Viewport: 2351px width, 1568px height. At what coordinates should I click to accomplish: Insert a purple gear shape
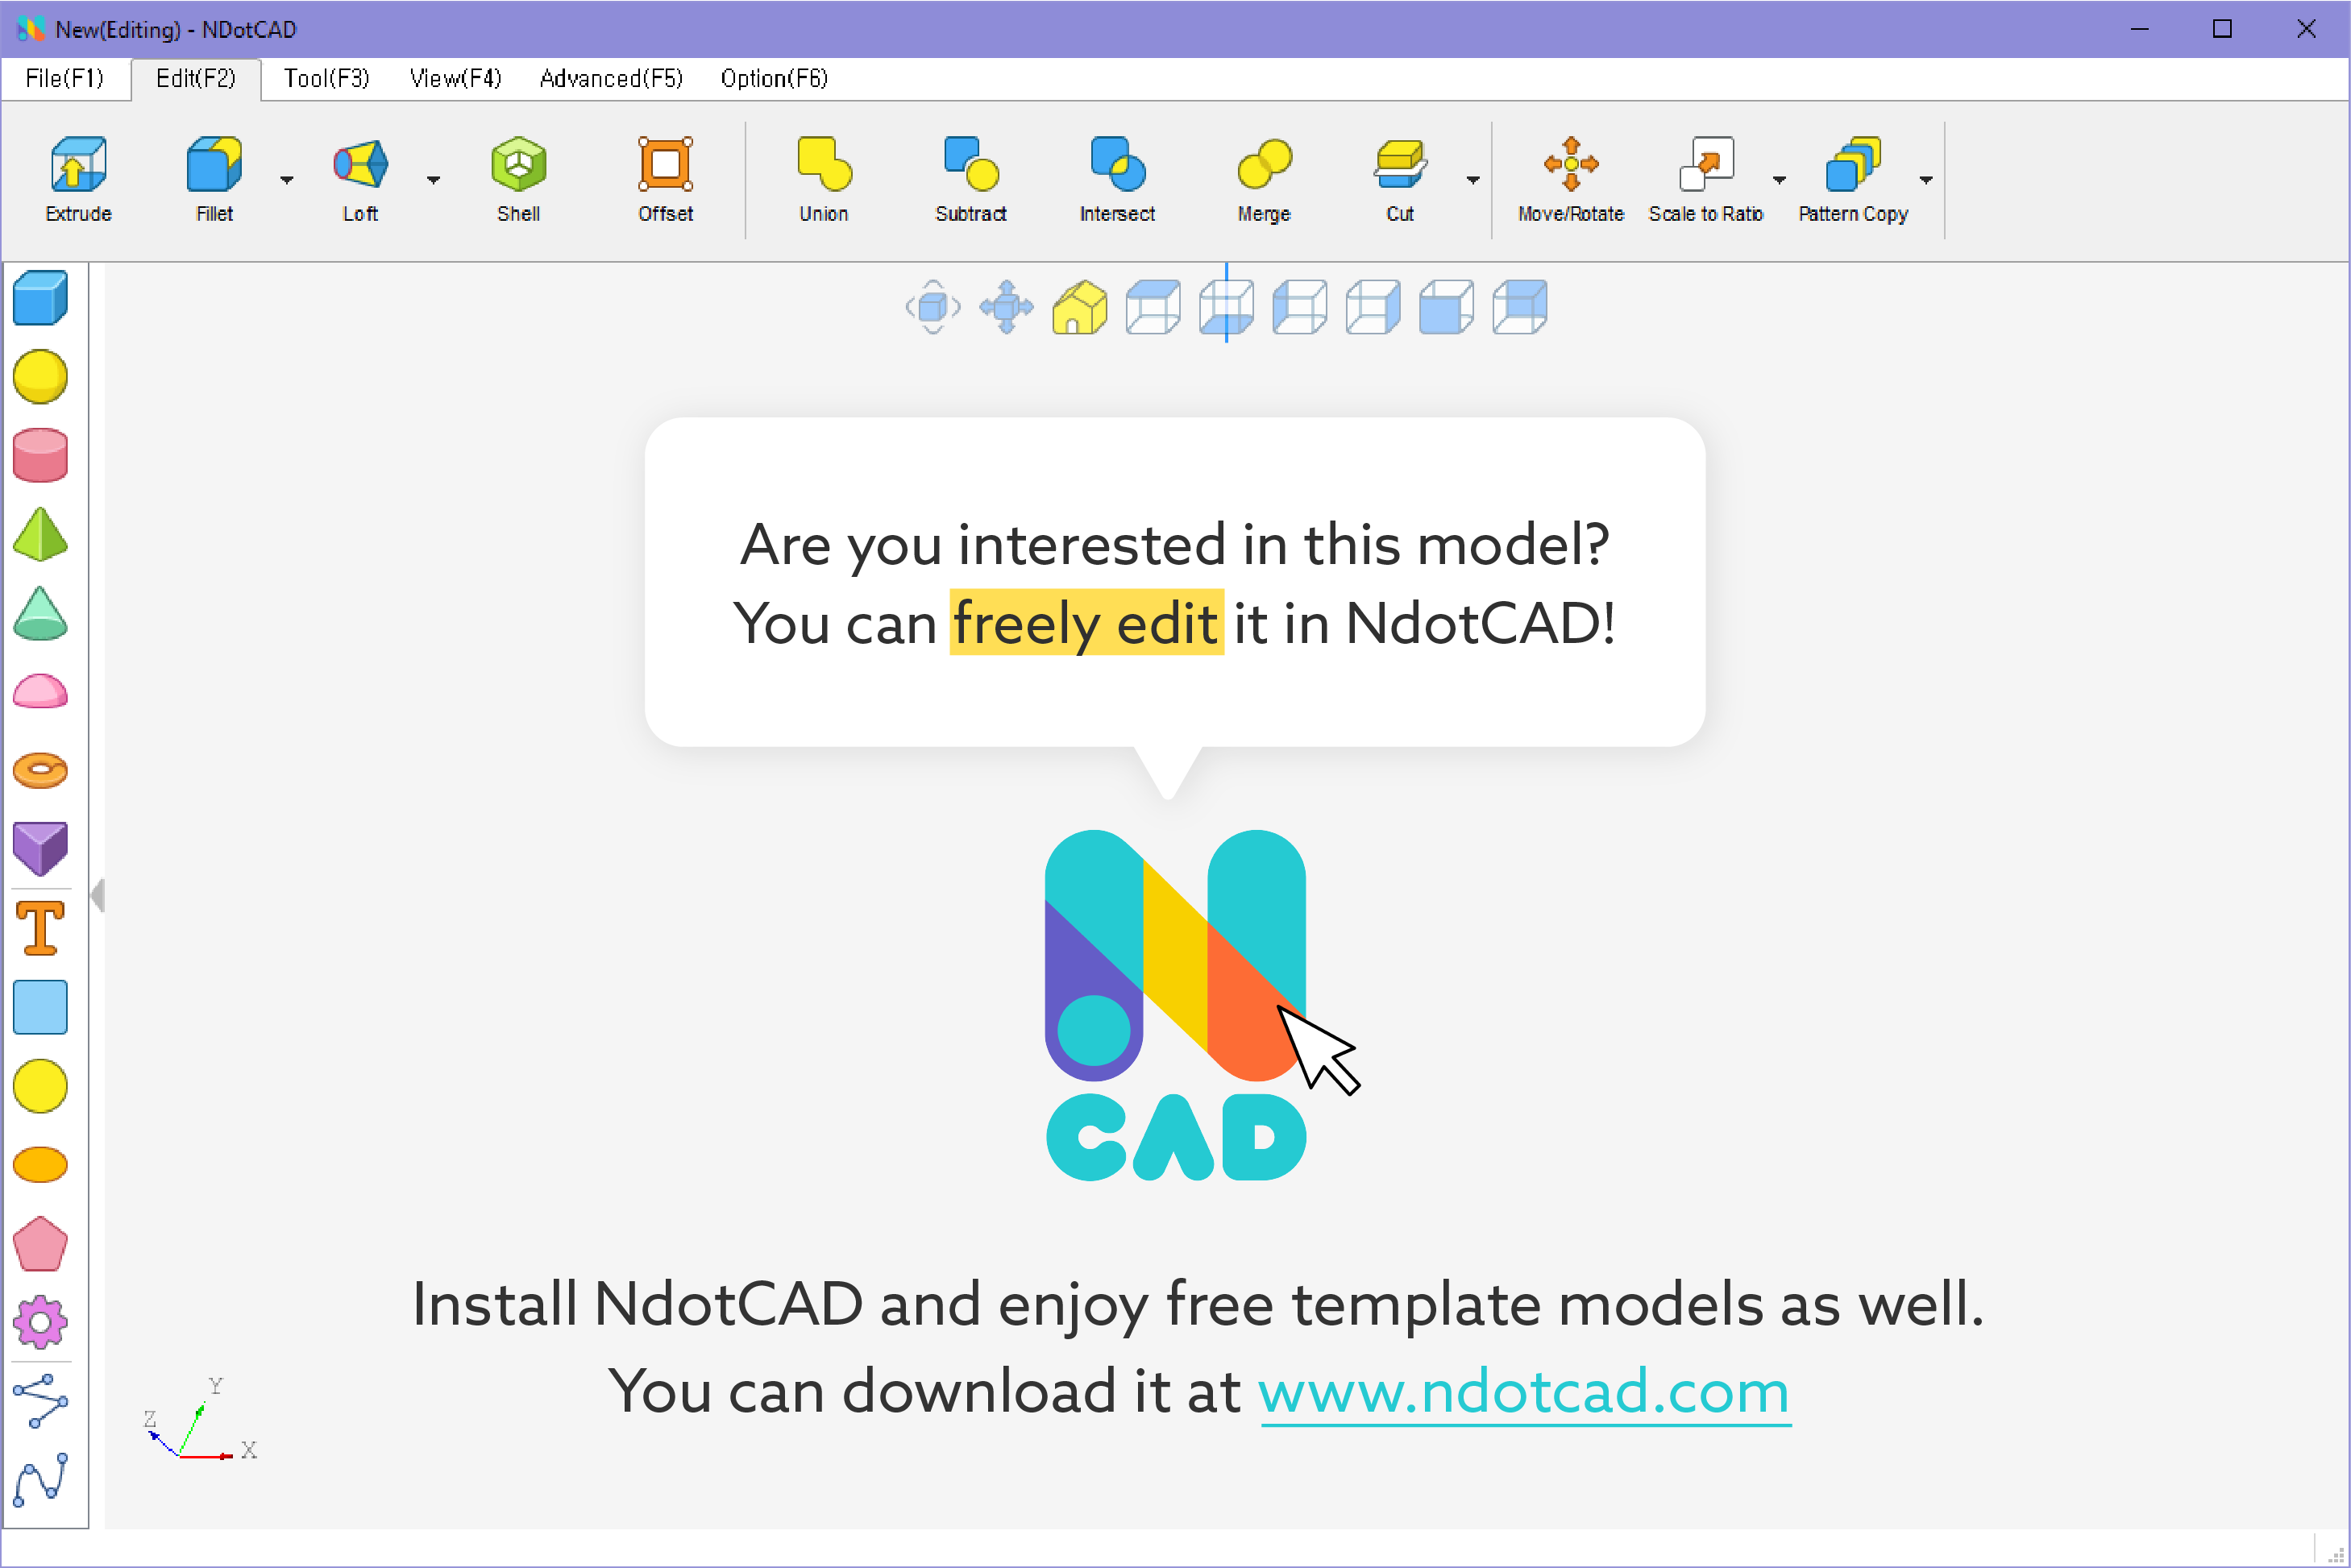point(40,1323)
